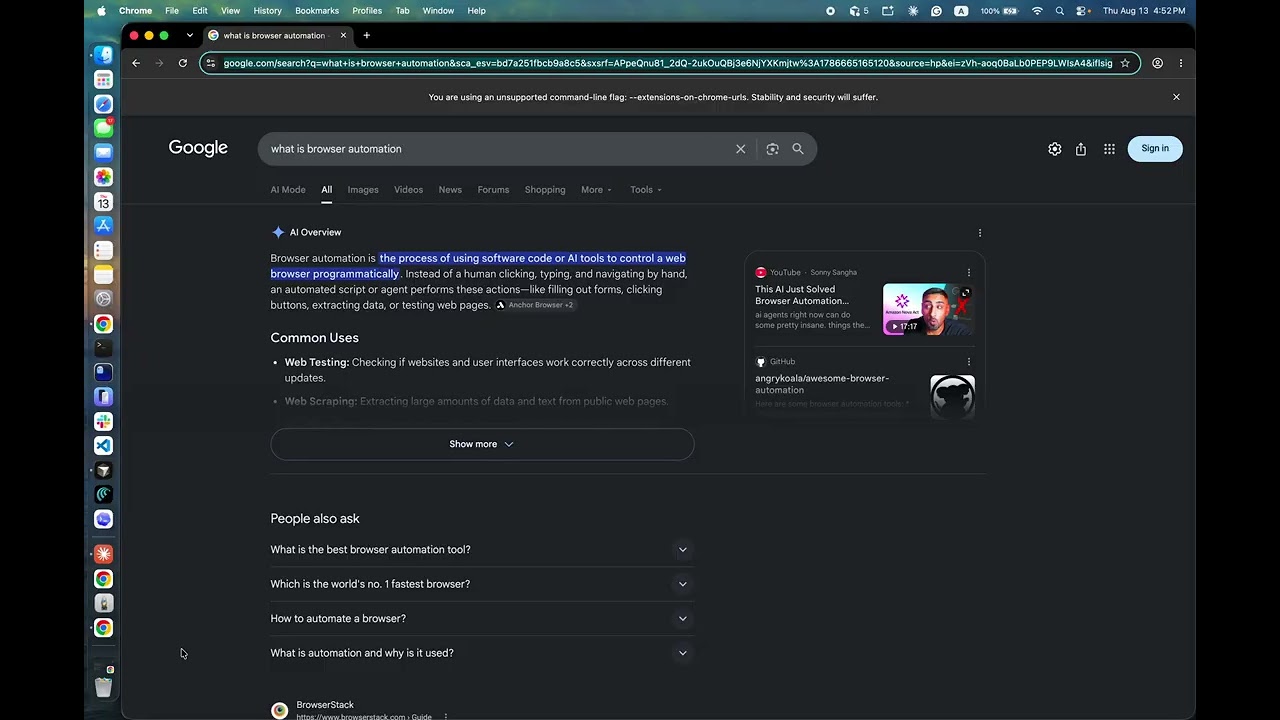Click the Chrome address bar URL
Image resolution: width=1280 pixels, height=720 pixels.
[667, 63]
